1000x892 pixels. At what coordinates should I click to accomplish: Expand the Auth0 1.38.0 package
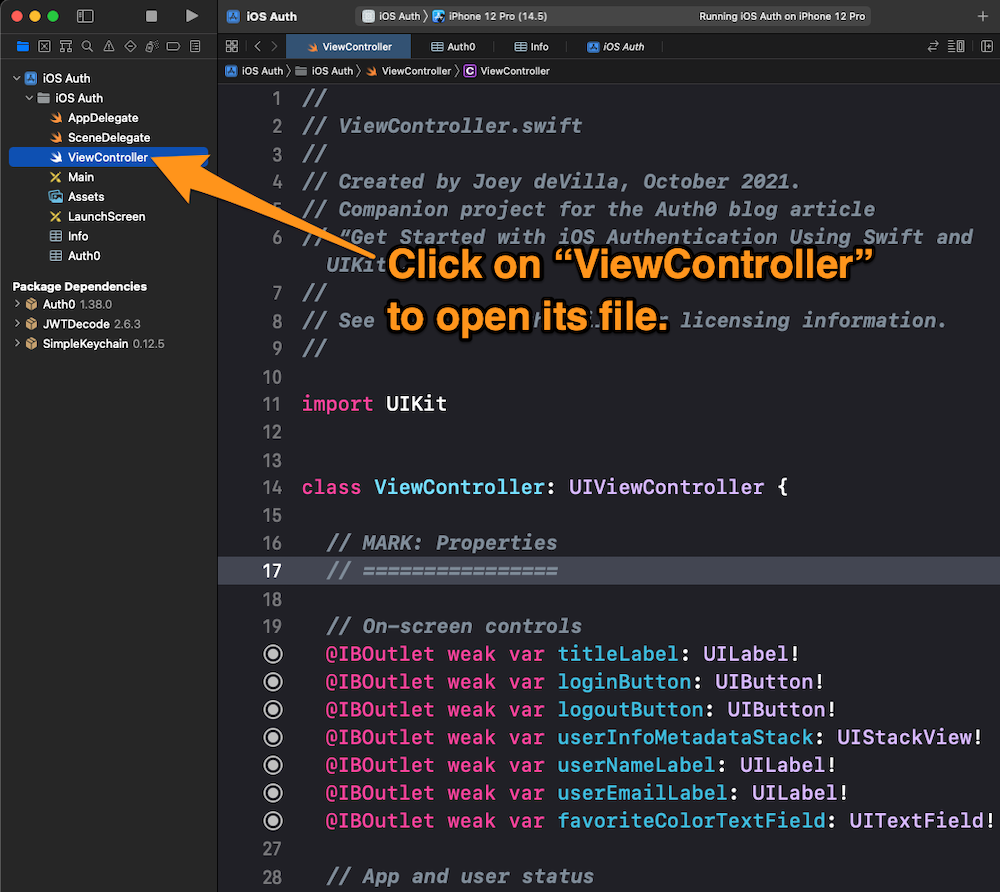[17, 304]
